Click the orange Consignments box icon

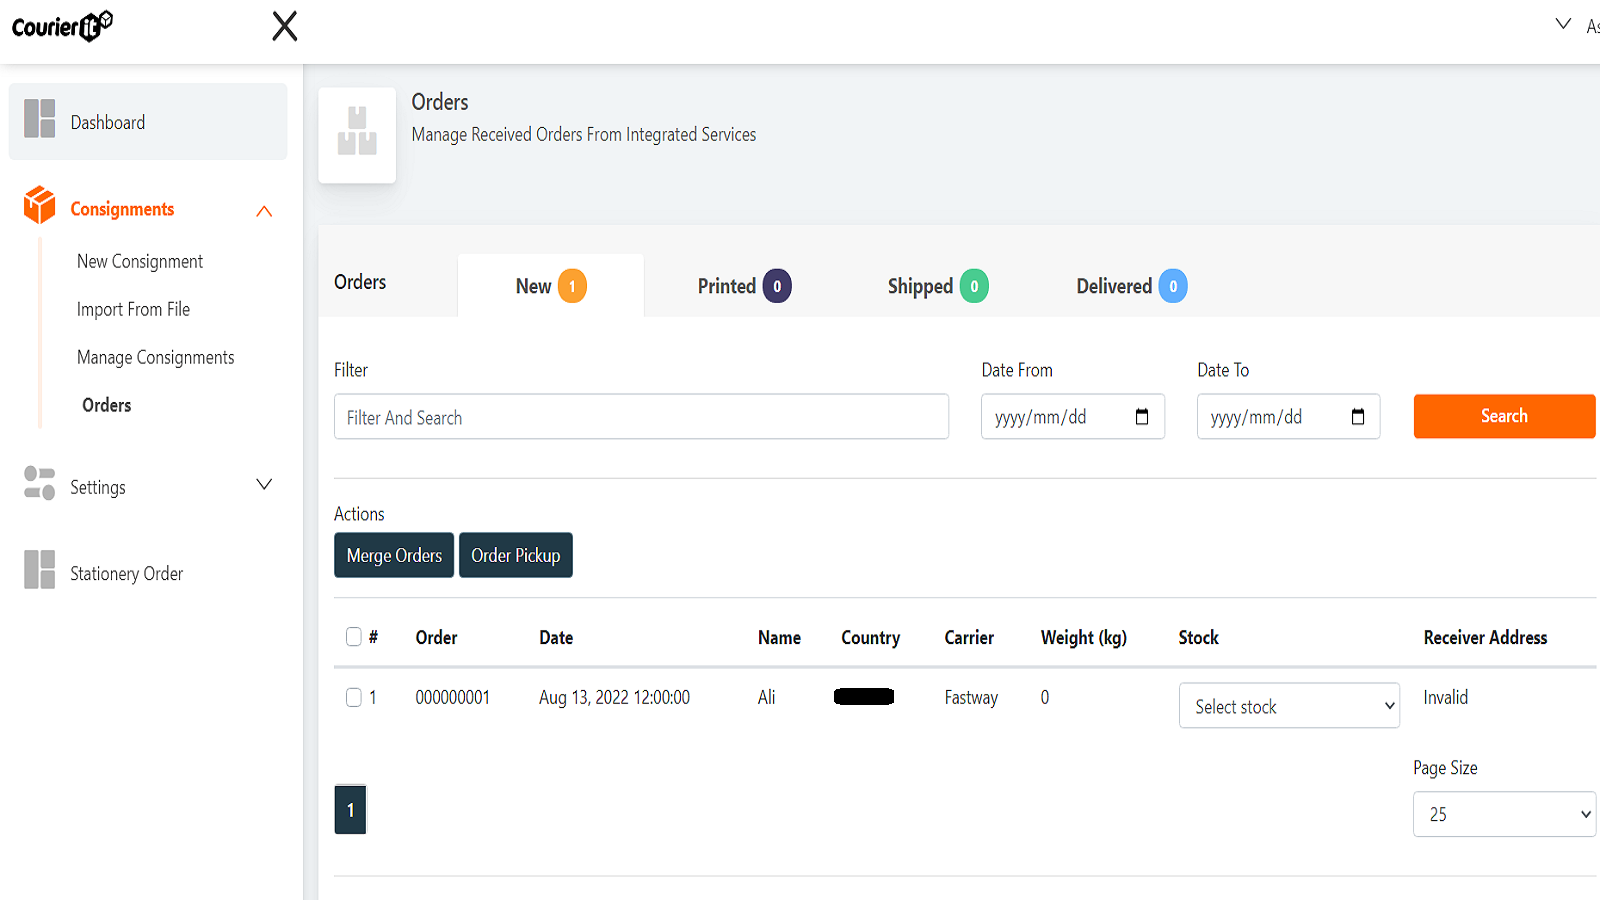(40, 205)
